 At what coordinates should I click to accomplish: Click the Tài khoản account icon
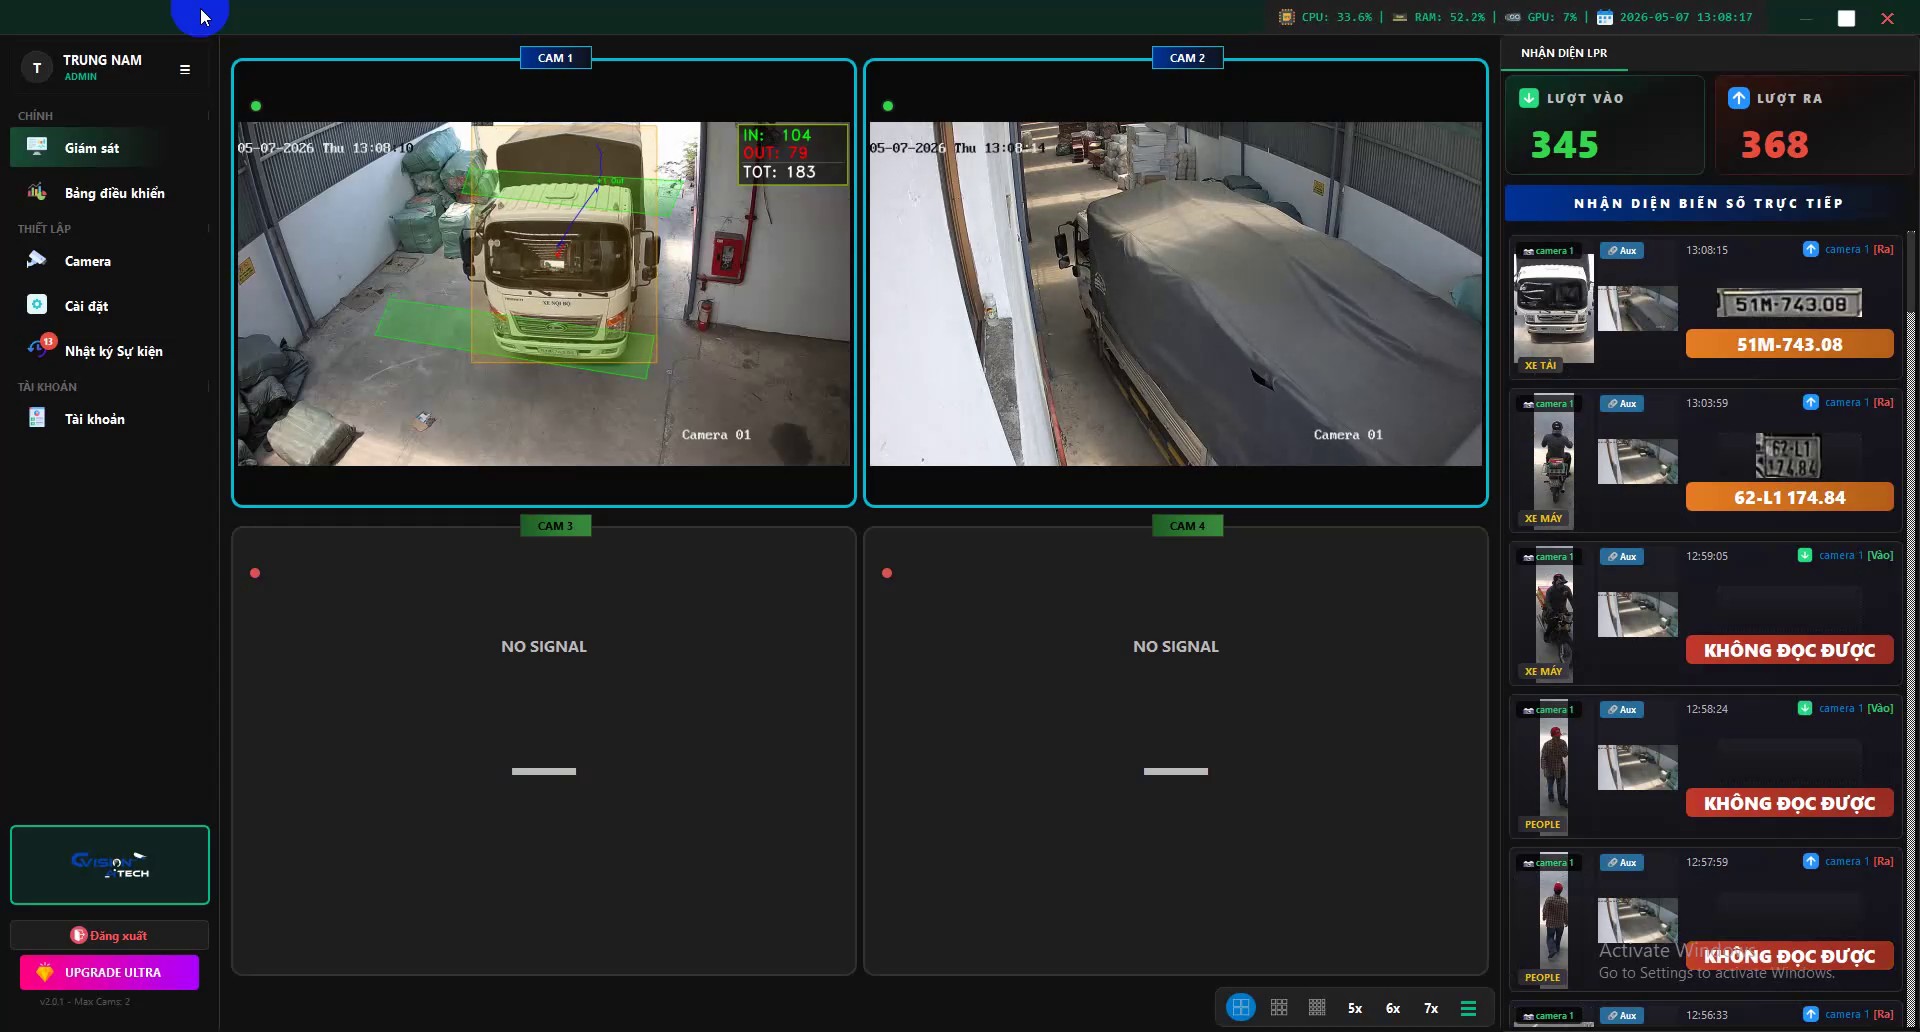pos(37,418)
